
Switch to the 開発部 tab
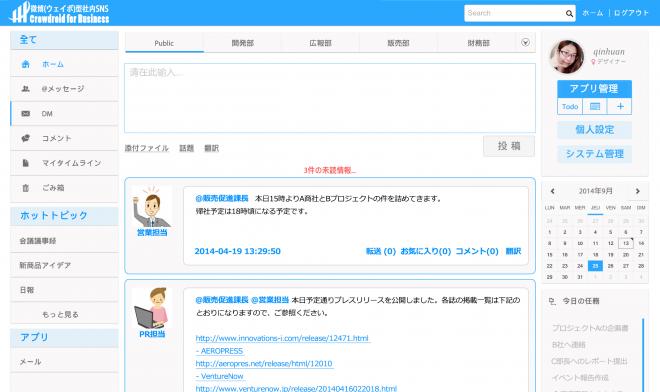point(242,43)
